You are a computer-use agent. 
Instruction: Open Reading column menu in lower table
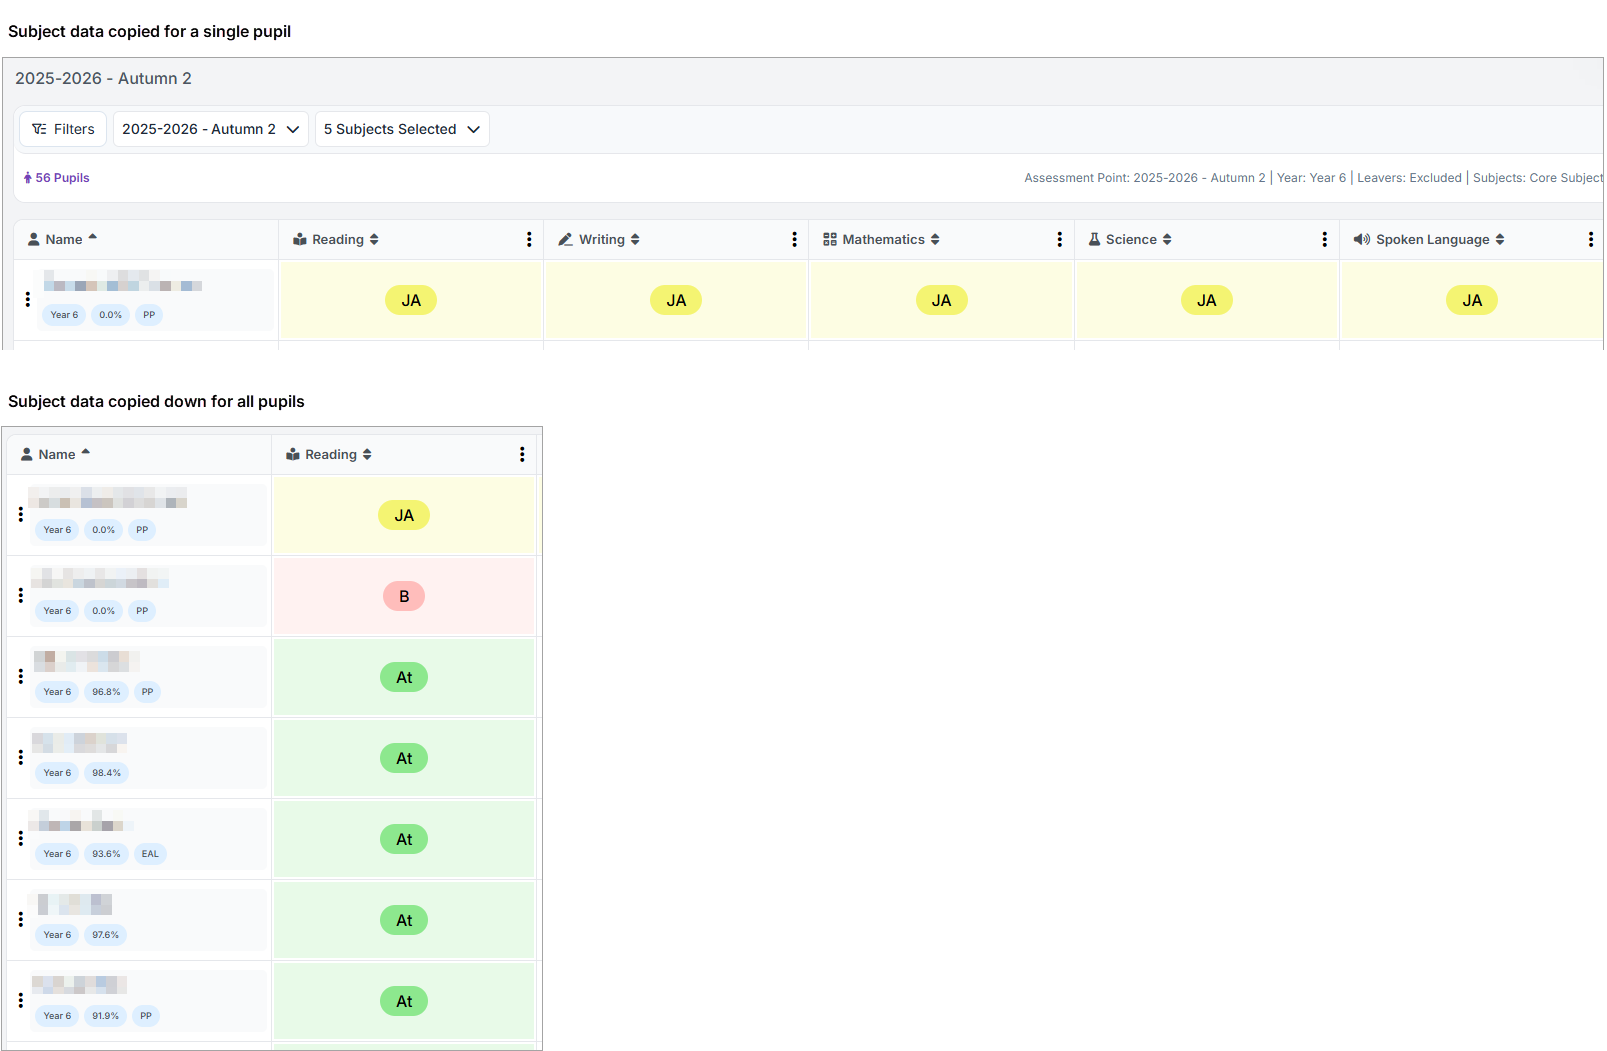click(521, 455)
